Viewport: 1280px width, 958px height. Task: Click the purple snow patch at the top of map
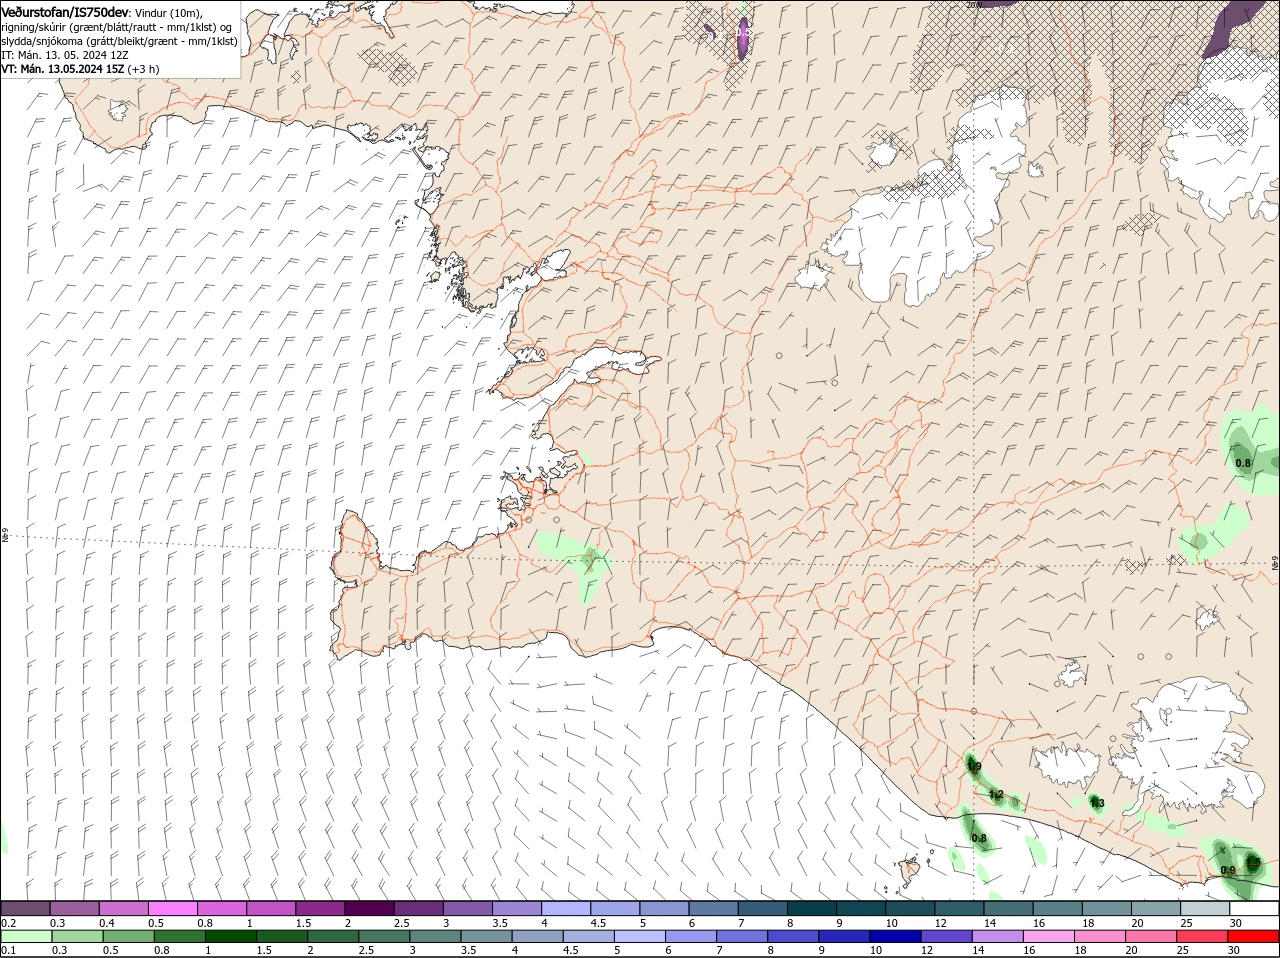(742, 38)
